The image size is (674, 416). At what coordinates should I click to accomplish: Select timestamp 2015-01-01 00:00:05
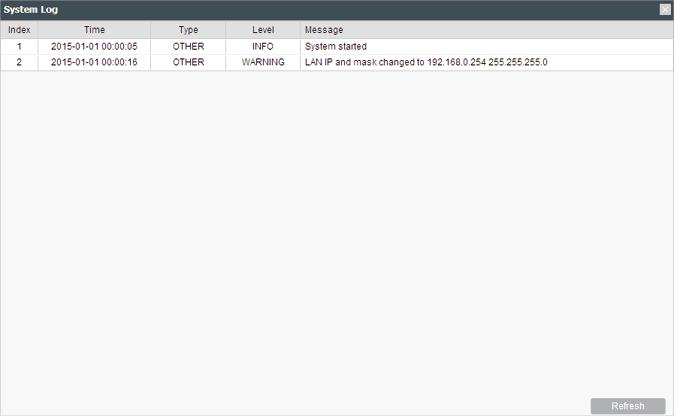click(x=94, y=46)
